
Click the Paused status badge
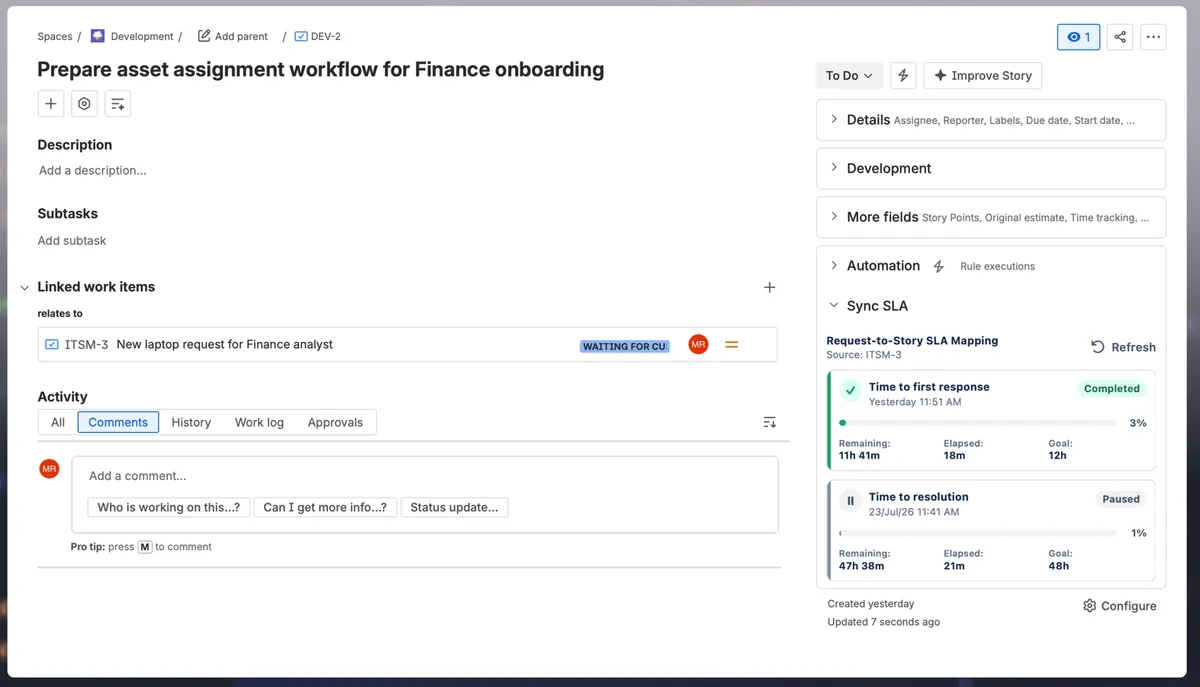pos(1121,498)
